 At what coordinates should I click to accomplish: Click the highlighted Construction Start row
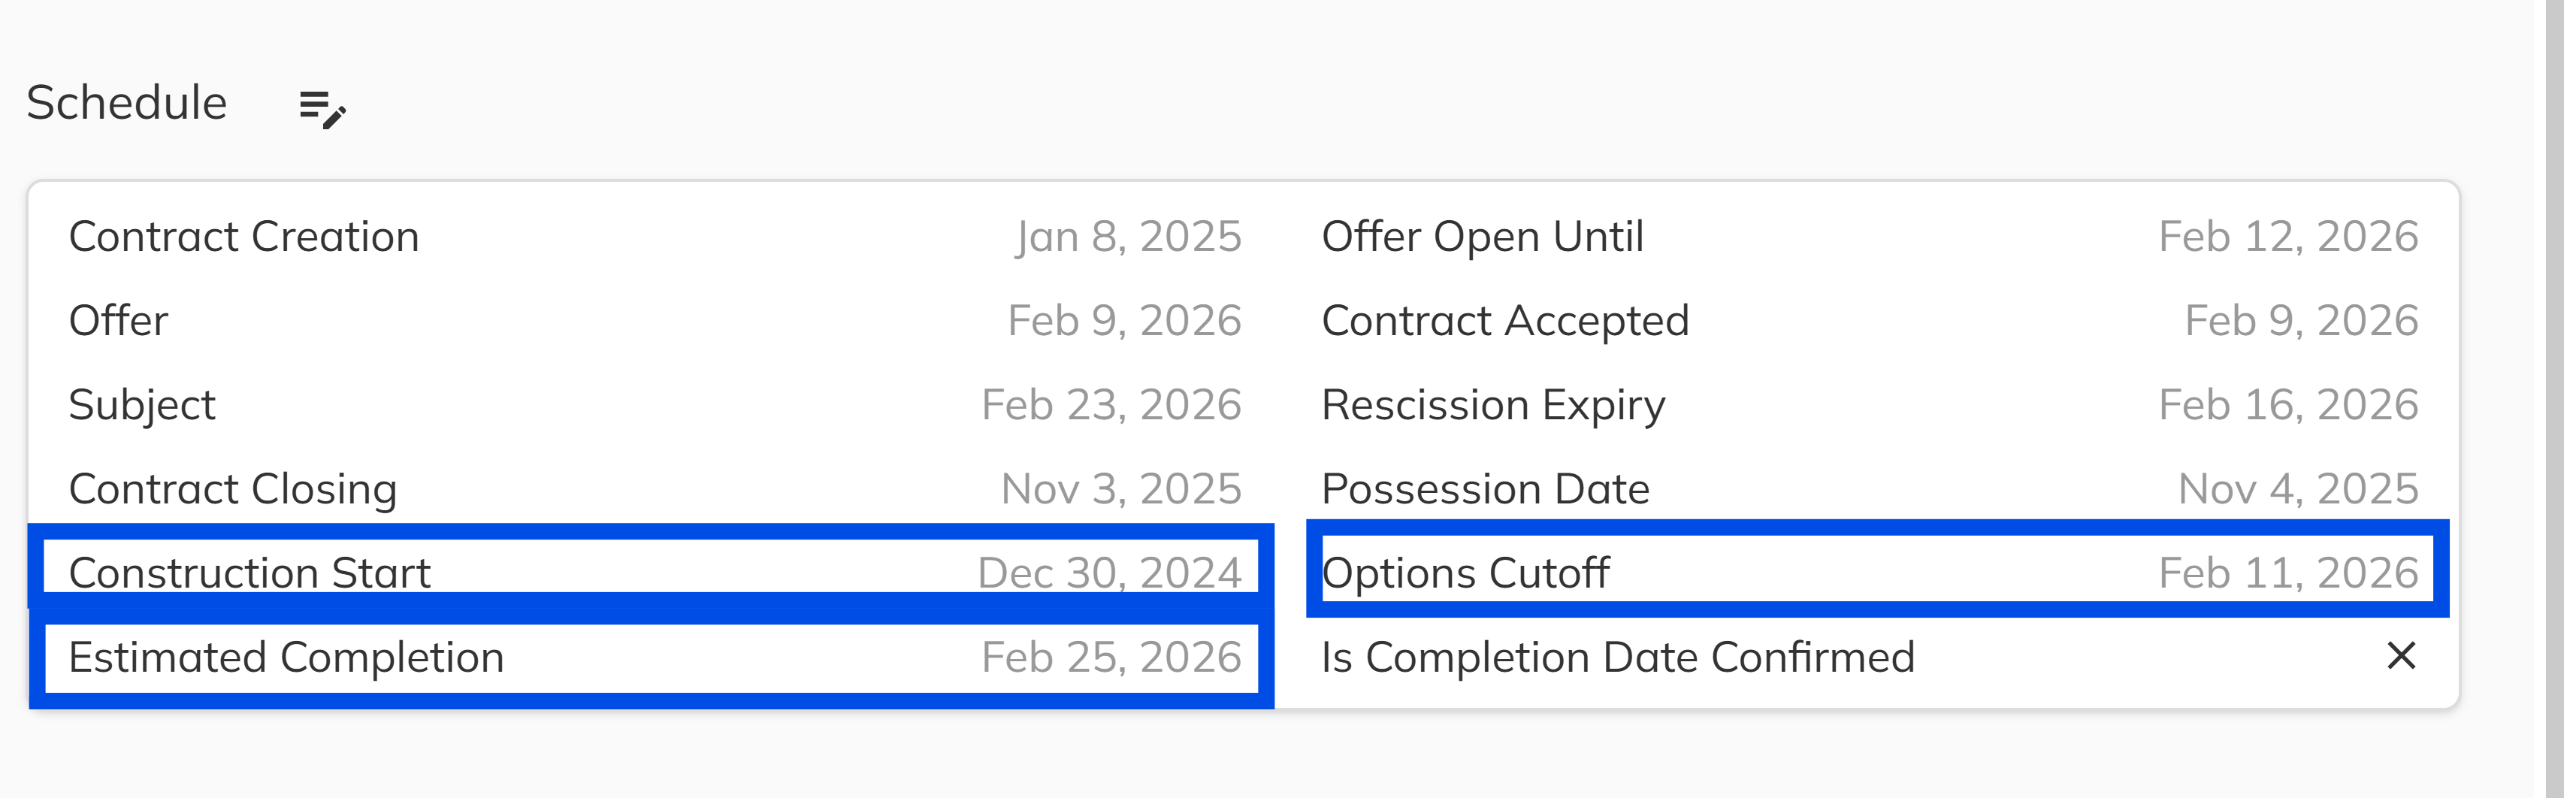pos(650,572)
